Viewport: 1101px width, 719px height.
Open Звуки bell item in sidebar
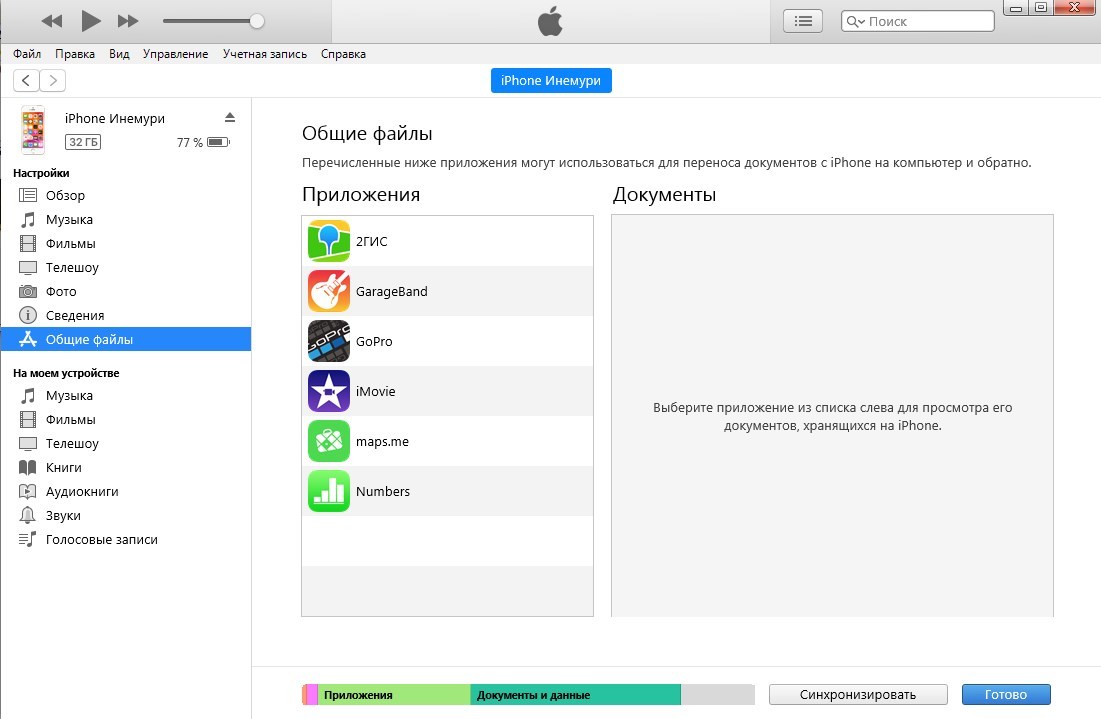(126, 515)
